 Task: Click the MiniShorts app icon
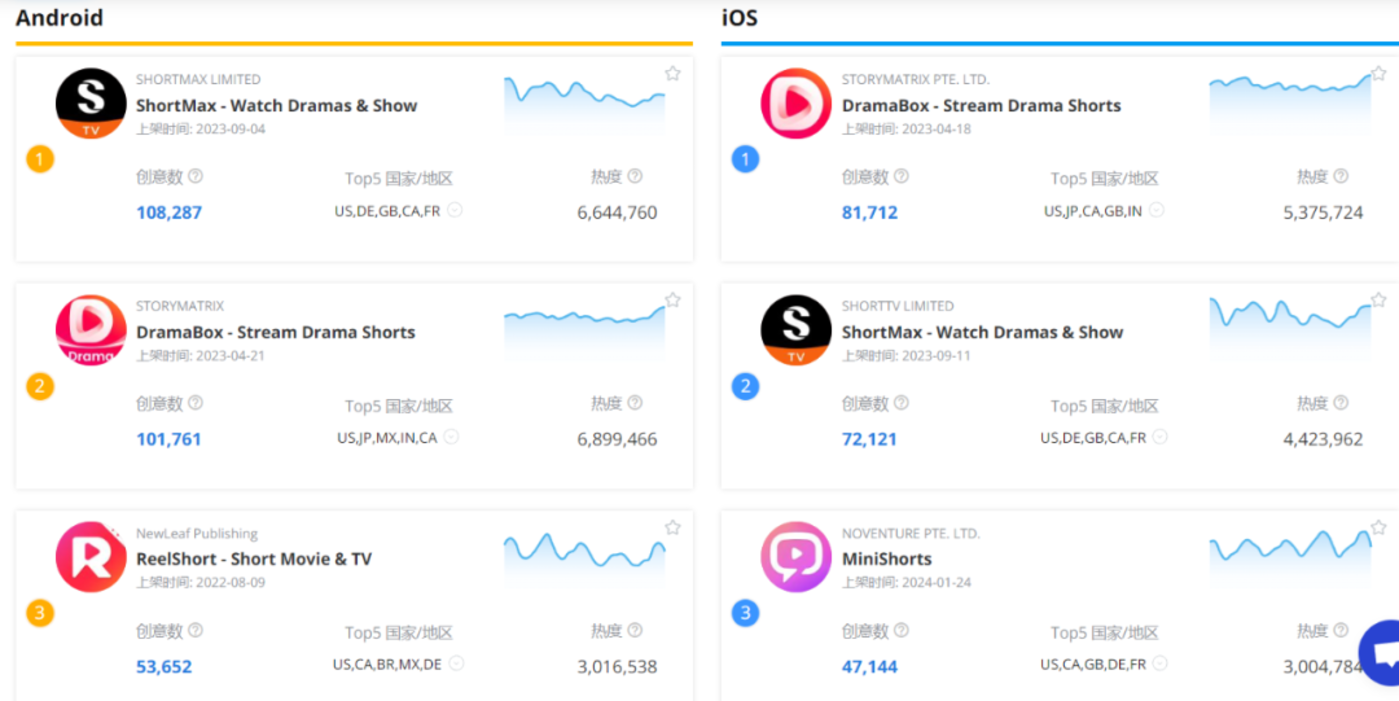(x=796, y=556)
